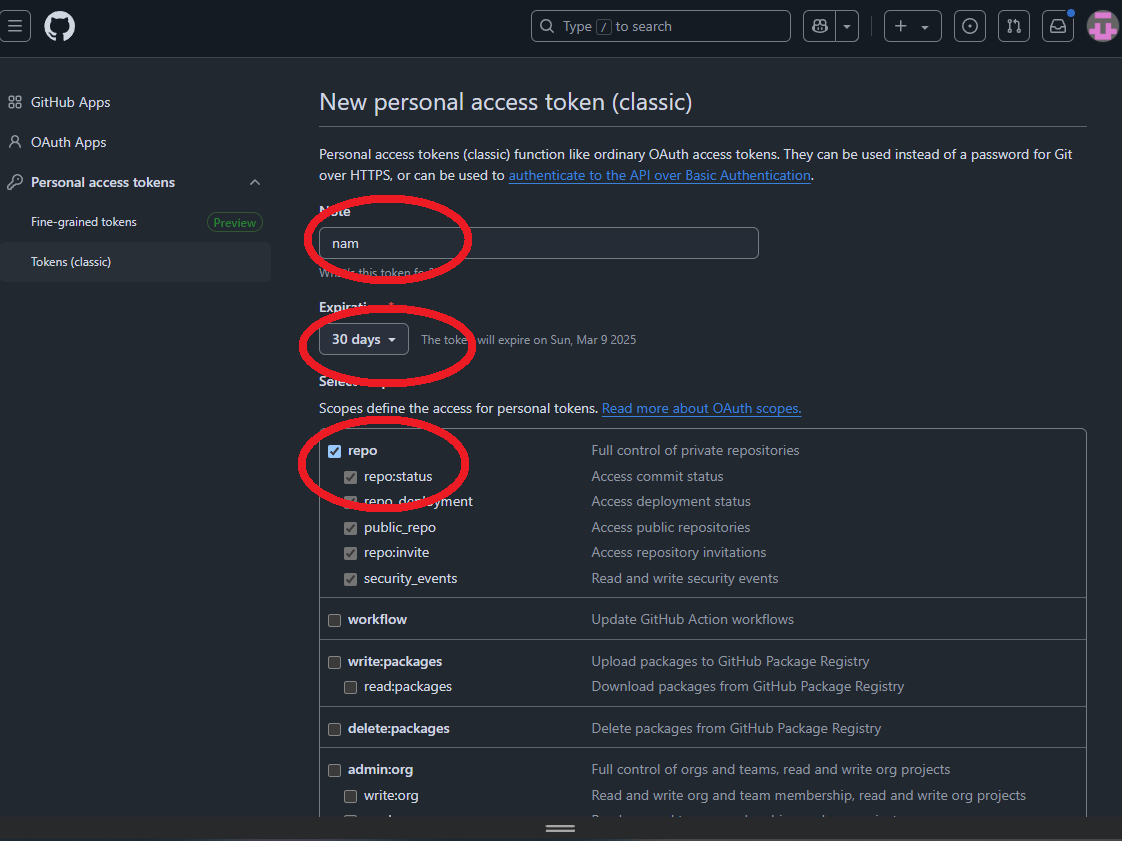Viewport: 1122px width, 841px height.
Task: Open the Read more about OAuth scopes link
Action: pos(701,408)
